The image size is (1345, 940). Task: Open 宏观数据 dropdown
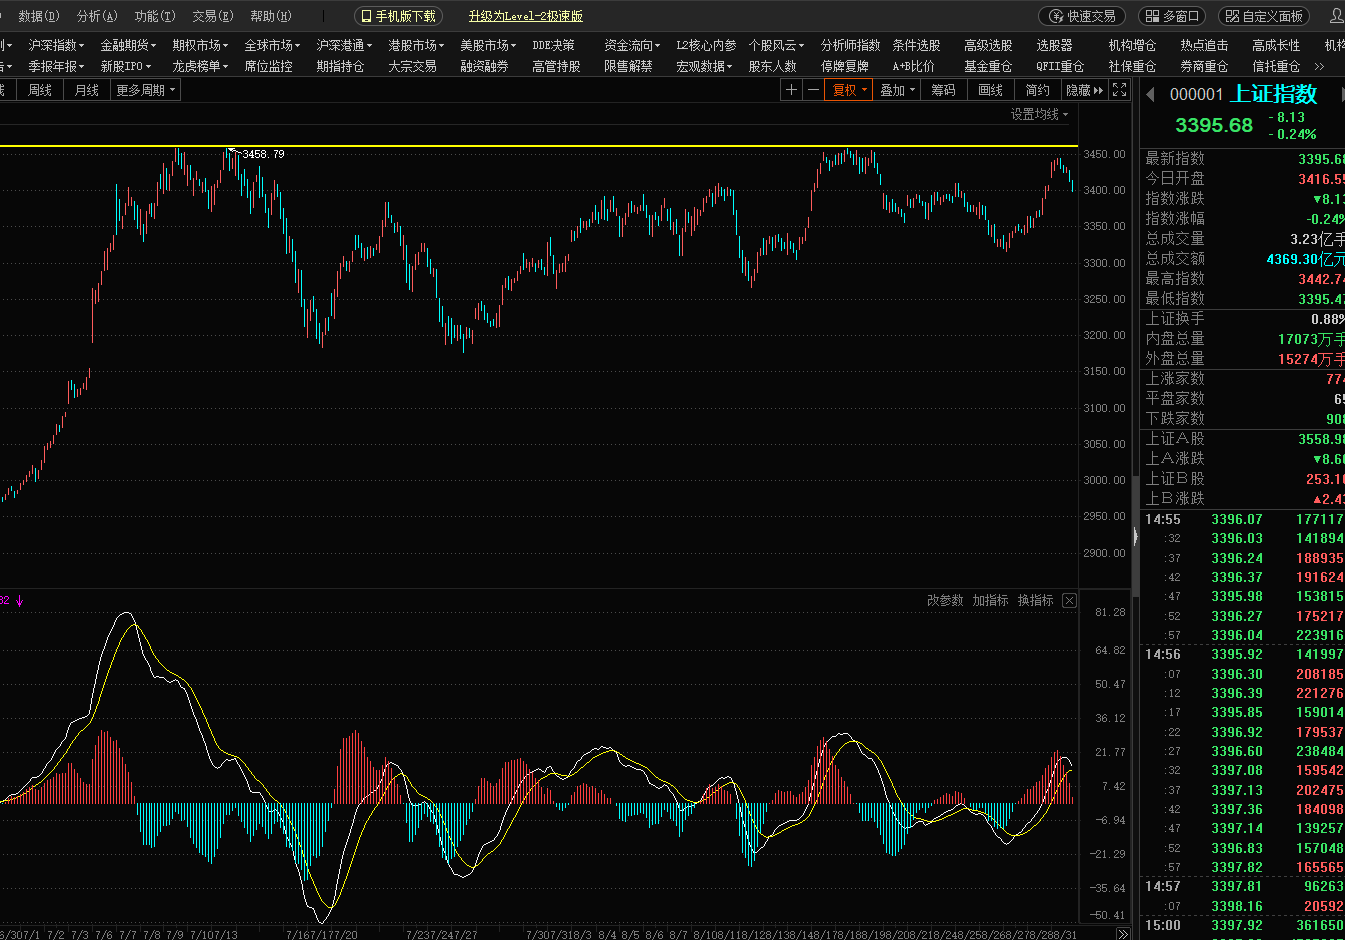(704, 66)
